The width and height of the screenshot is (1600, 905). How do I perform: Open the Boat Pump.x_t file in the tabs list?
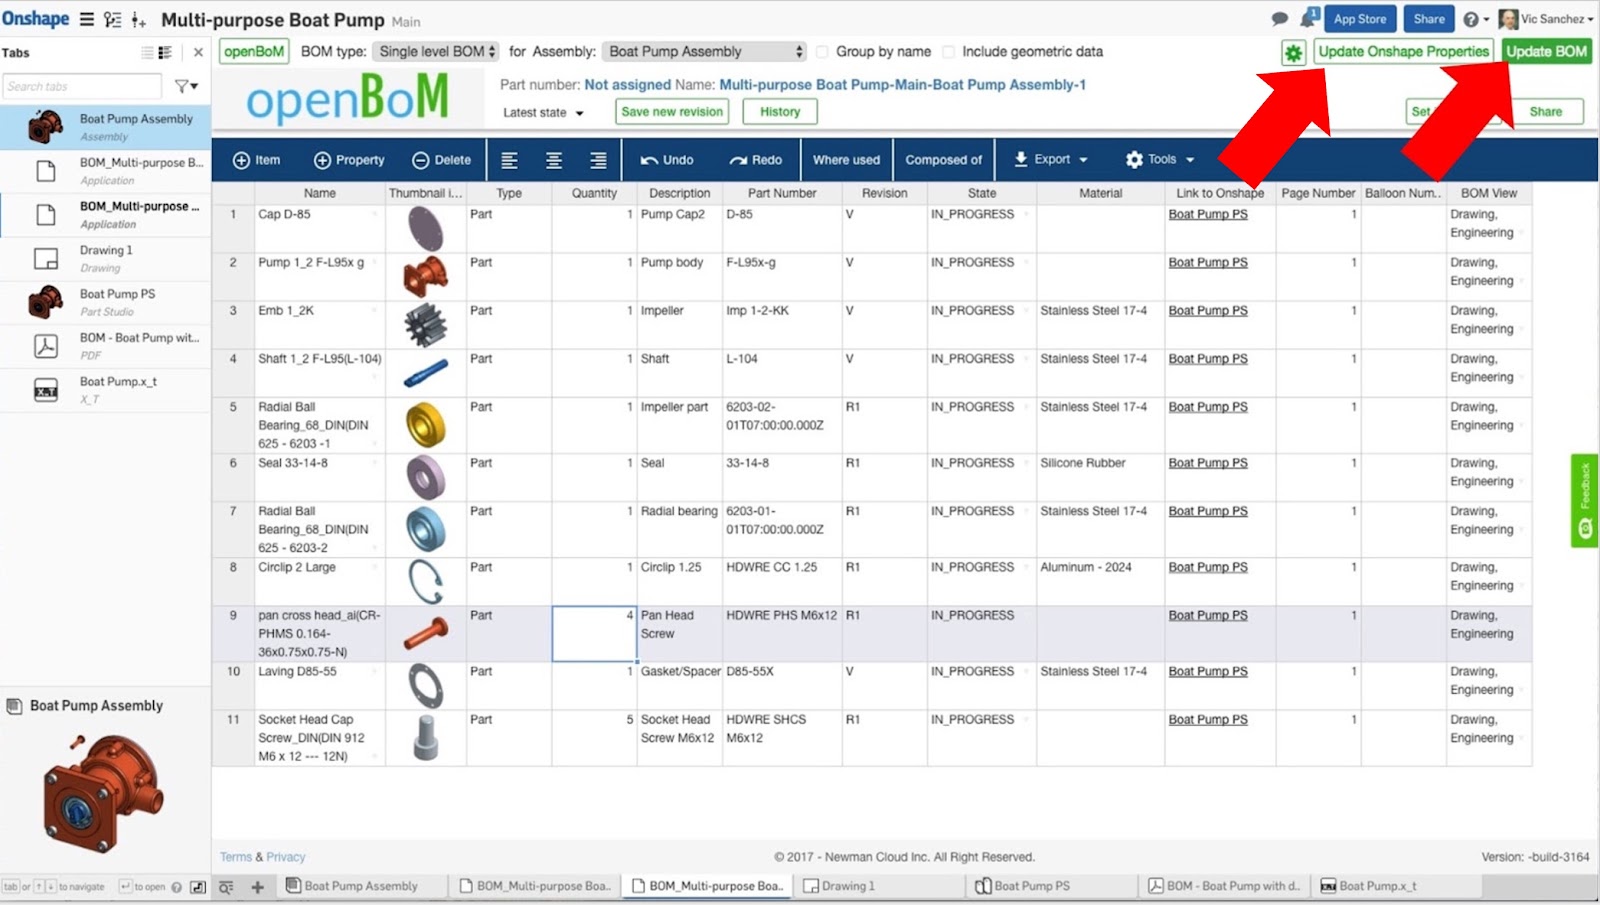[105, 389]
